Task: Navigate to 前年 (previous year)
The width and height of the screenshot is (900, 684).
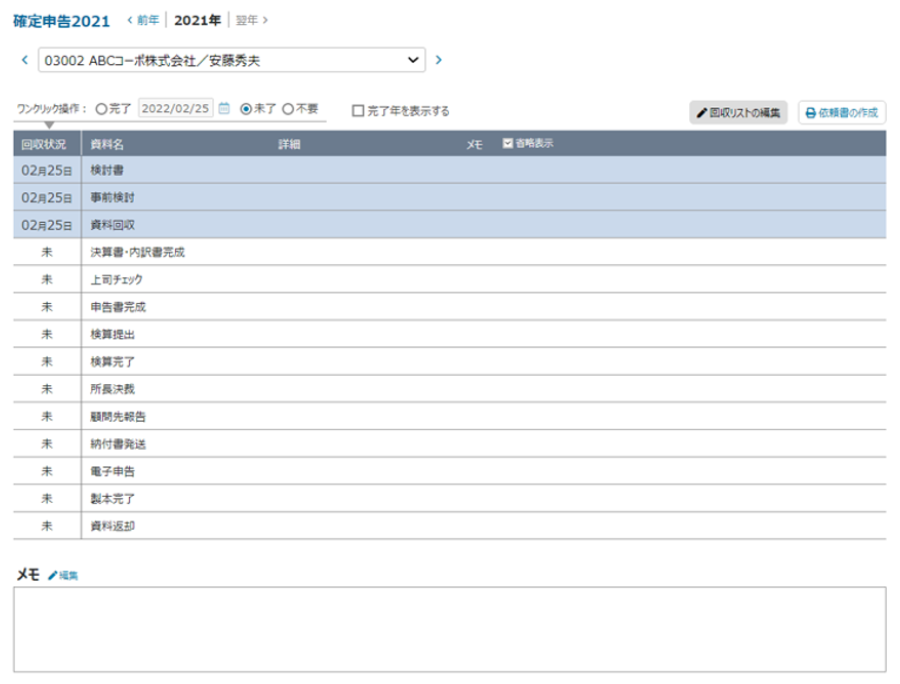Action: pyautogui.click(x=143, y=20)
